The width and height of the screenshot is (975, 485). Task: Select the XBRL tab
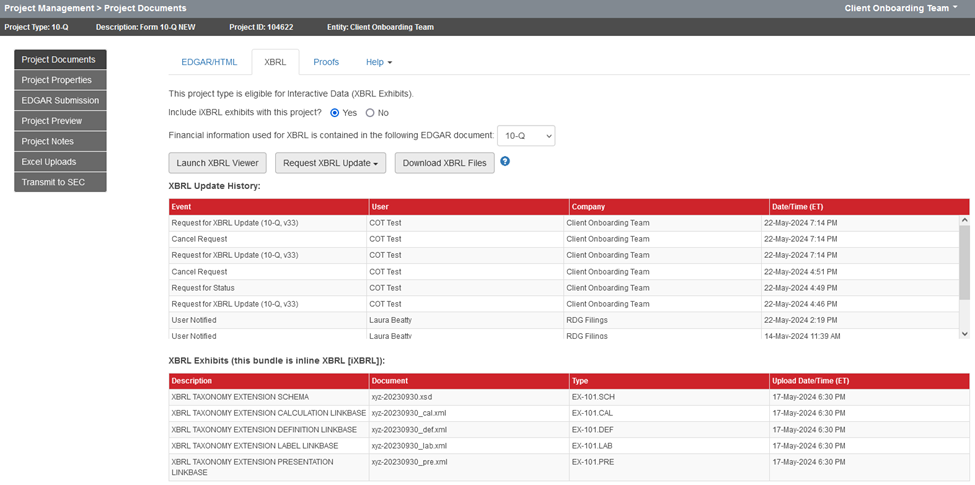275,62
